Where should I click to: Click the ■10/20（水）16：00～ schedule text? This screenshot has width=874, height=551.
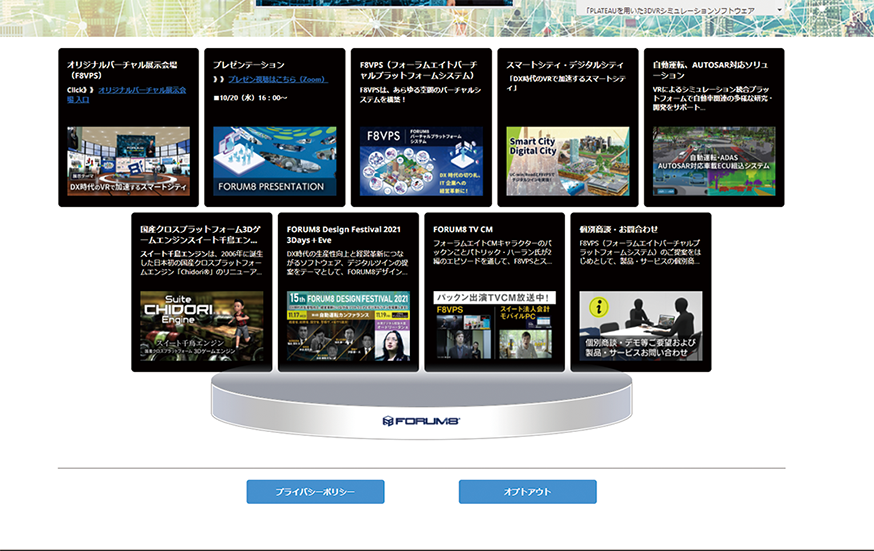(250, 97)
